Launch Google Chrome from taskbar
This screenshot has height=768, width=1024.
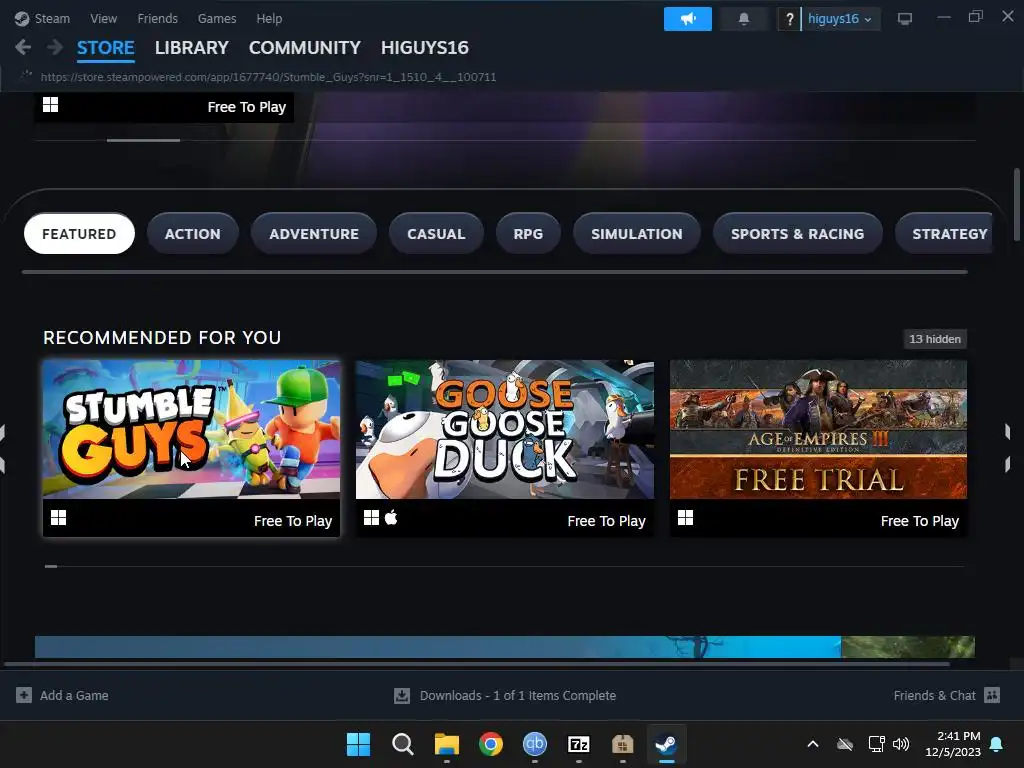tap(490, 744)
